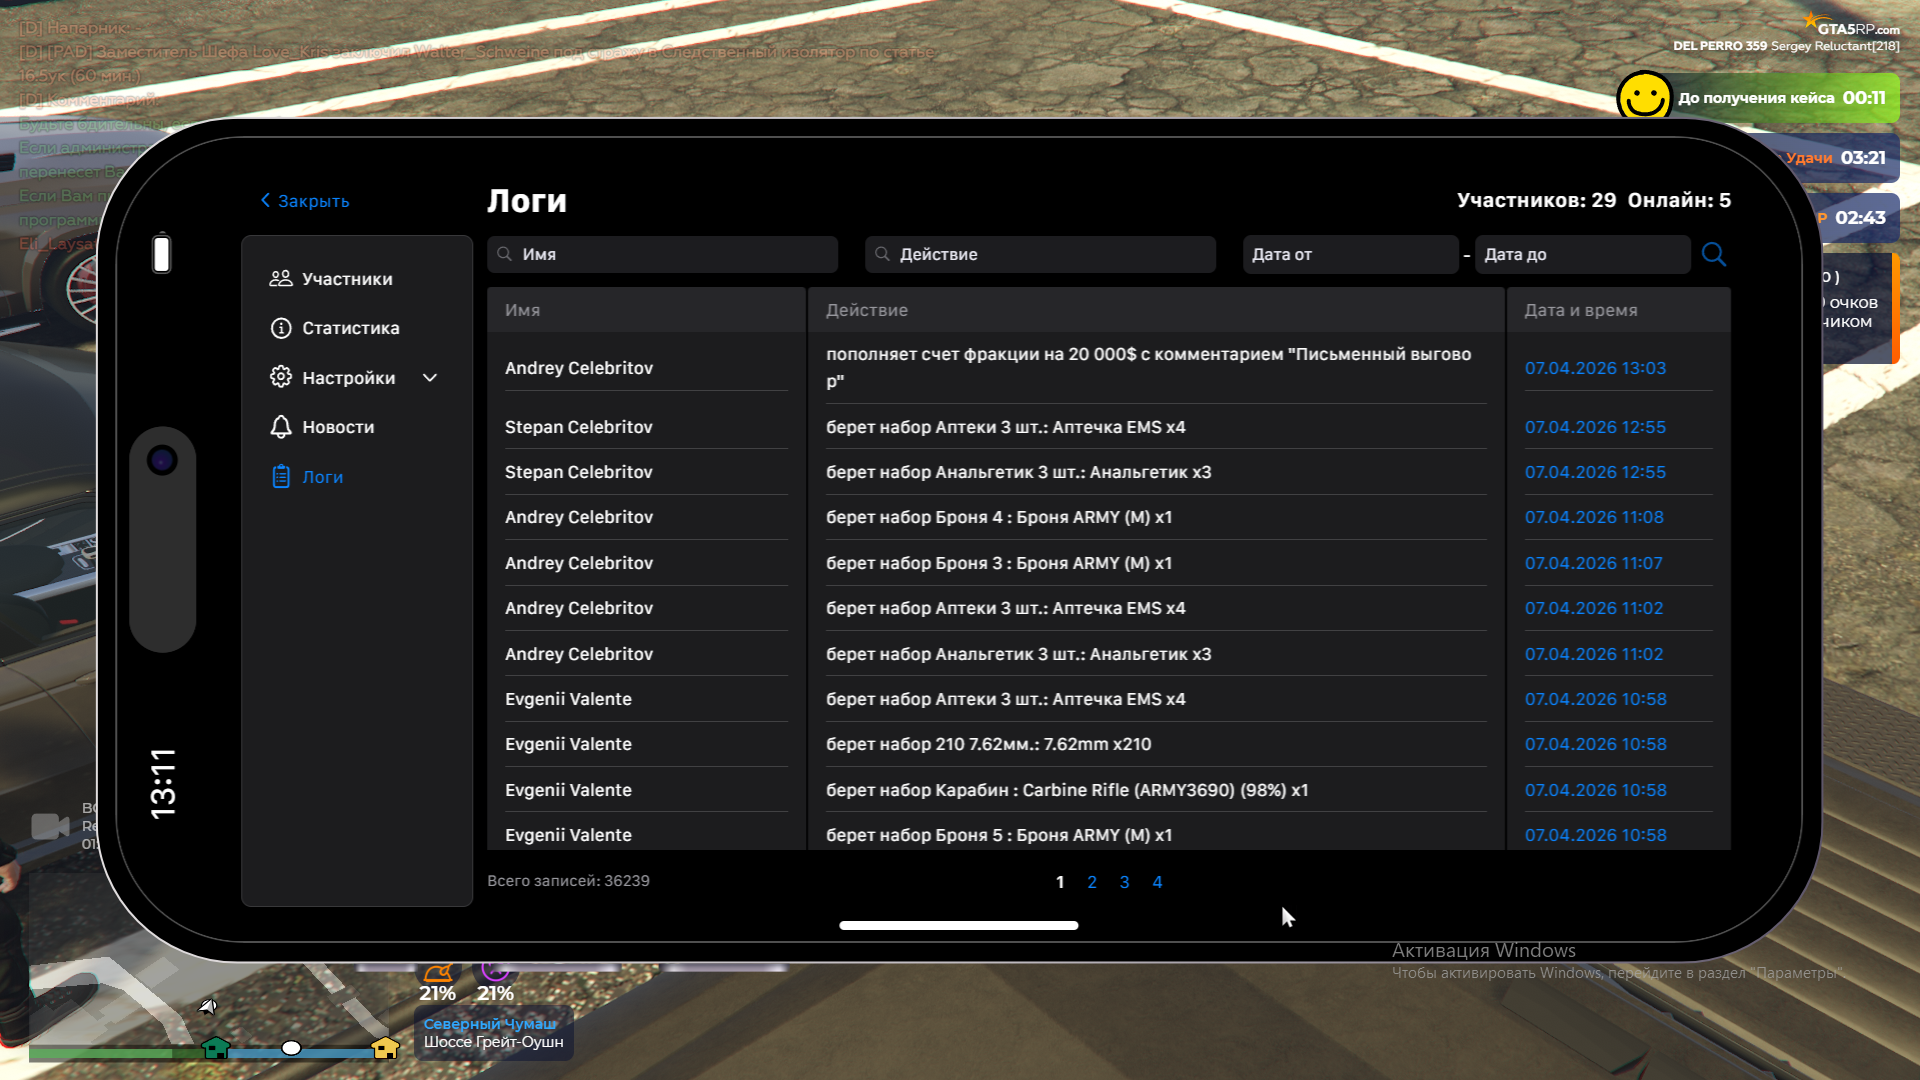
Task: Click the Настройки gear icon
Action: click(x=281, y=377)
